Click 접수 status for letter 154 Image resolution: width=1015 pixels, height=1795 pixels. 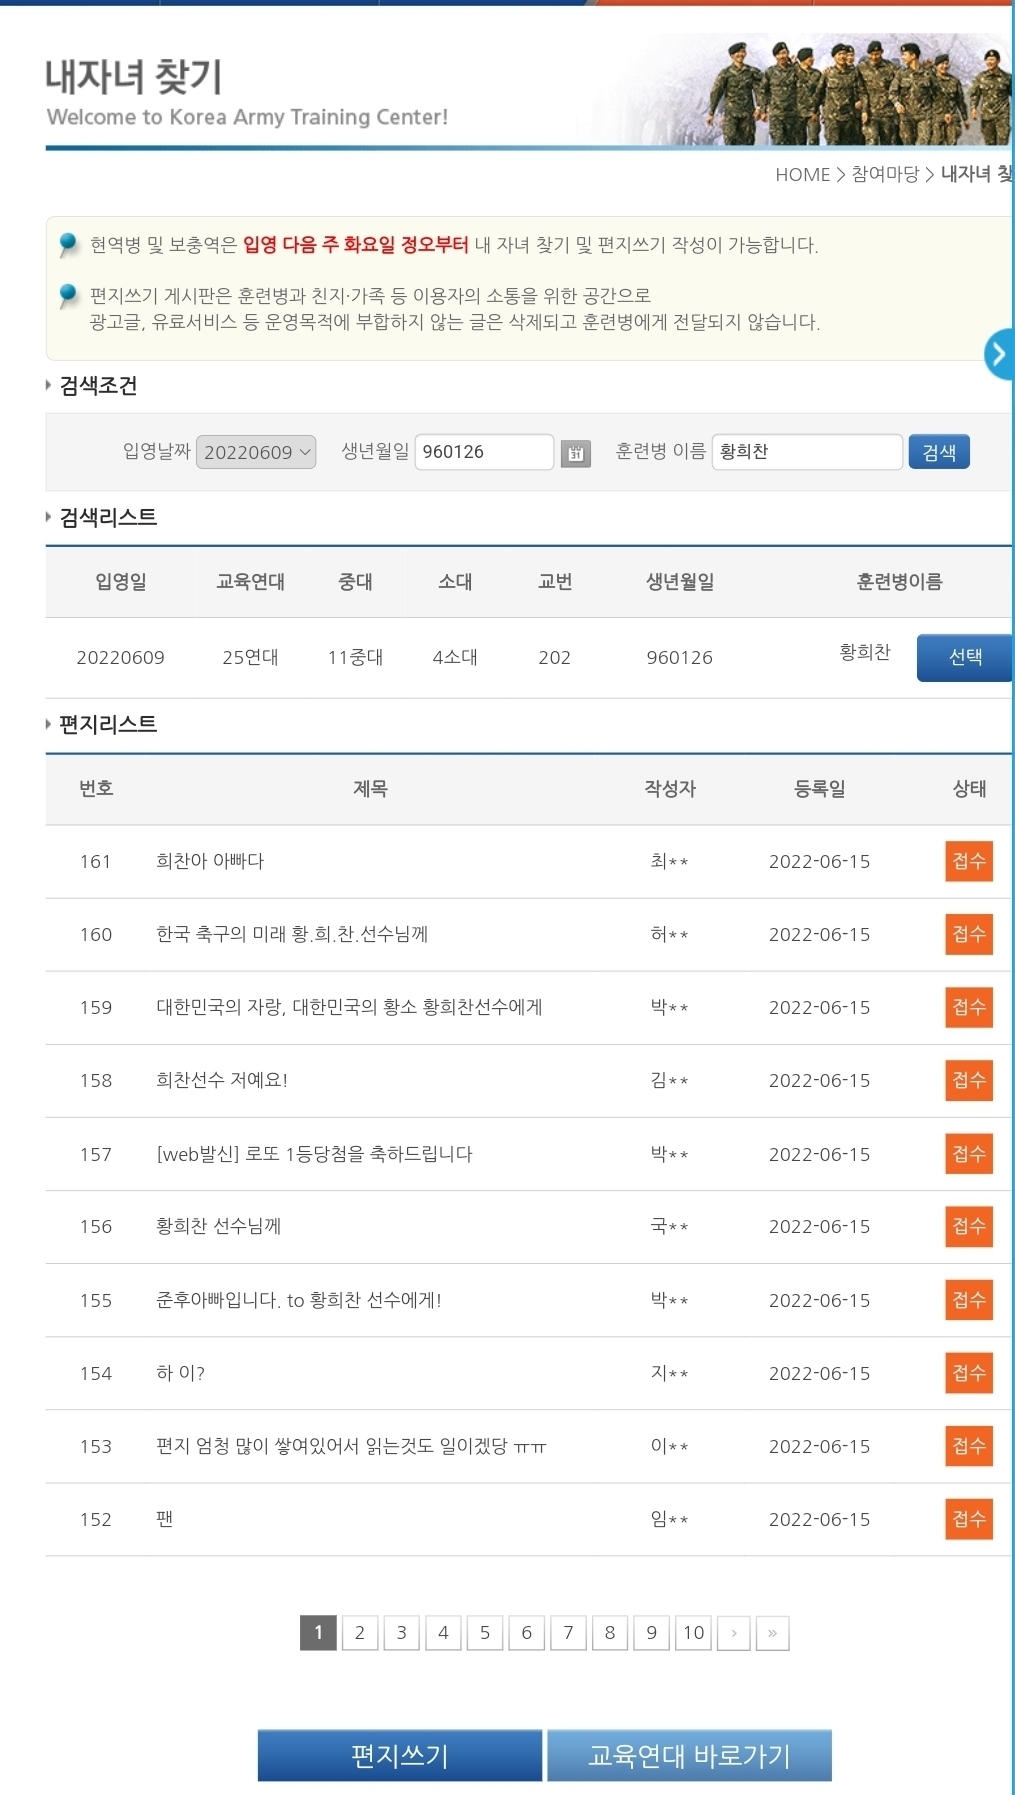[x=969, y=1373]
